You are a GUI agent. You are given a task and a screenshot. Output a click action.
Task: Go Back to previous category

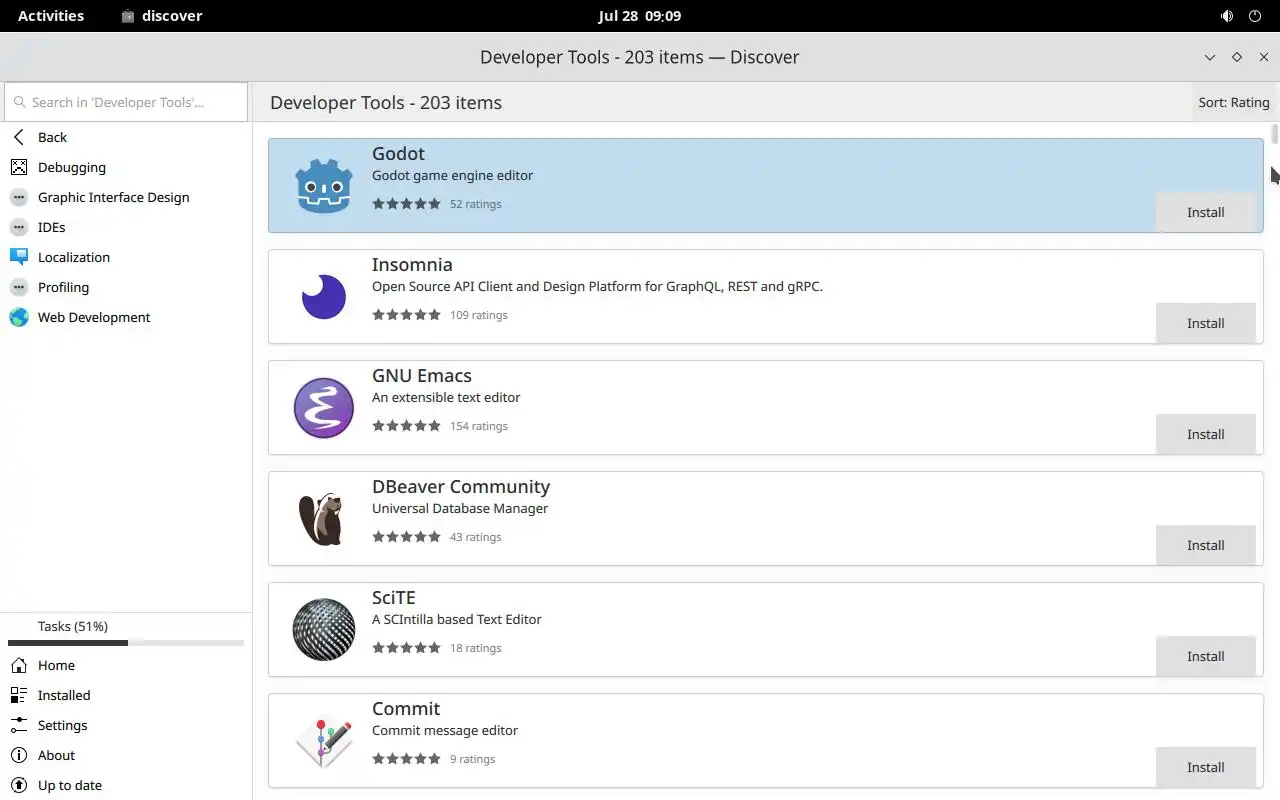pos(126,137)
